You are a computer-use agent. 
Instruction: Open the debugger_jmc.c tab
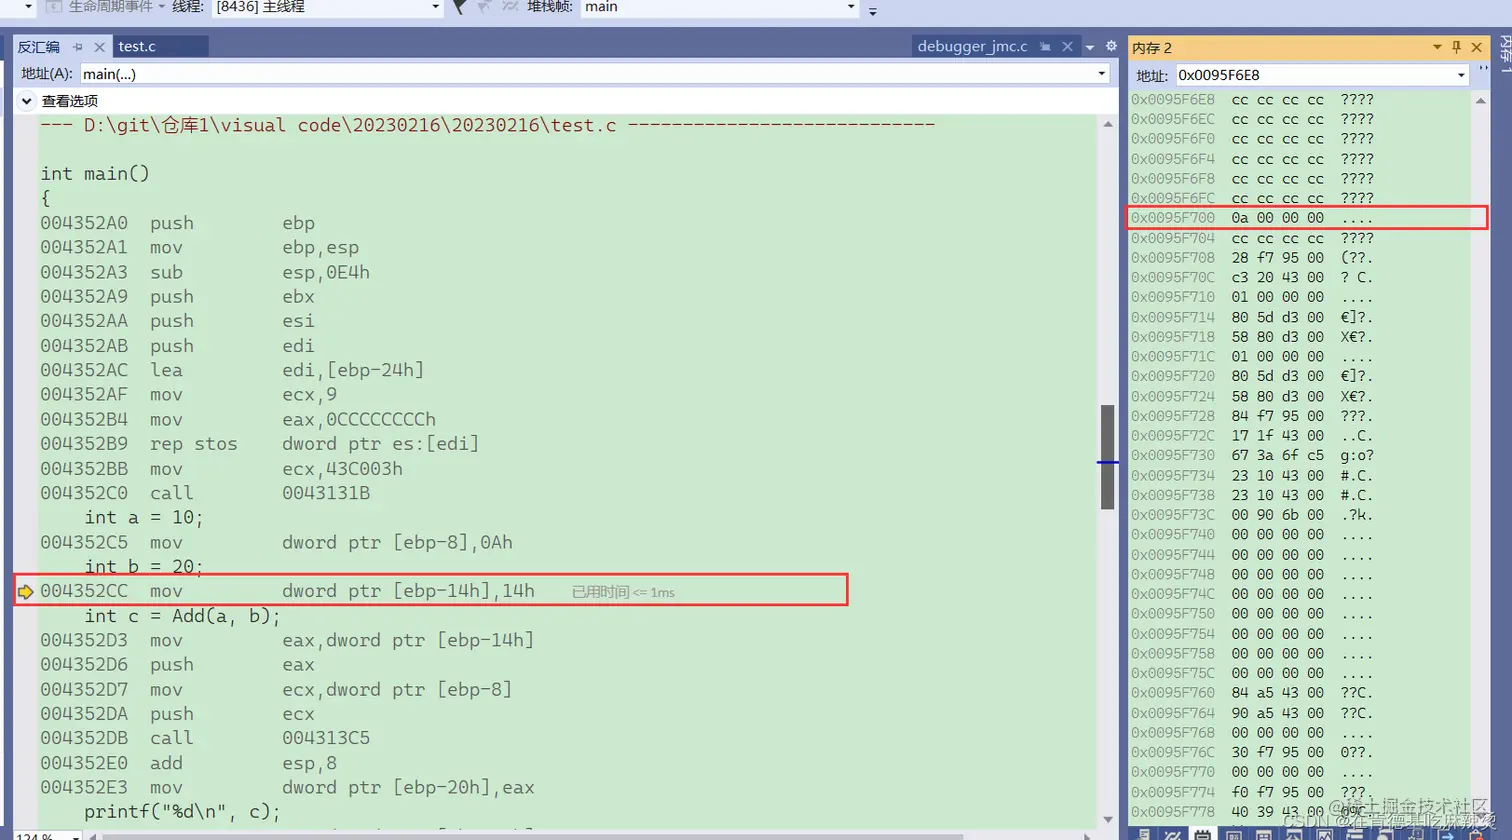click(x=972, y=47)
